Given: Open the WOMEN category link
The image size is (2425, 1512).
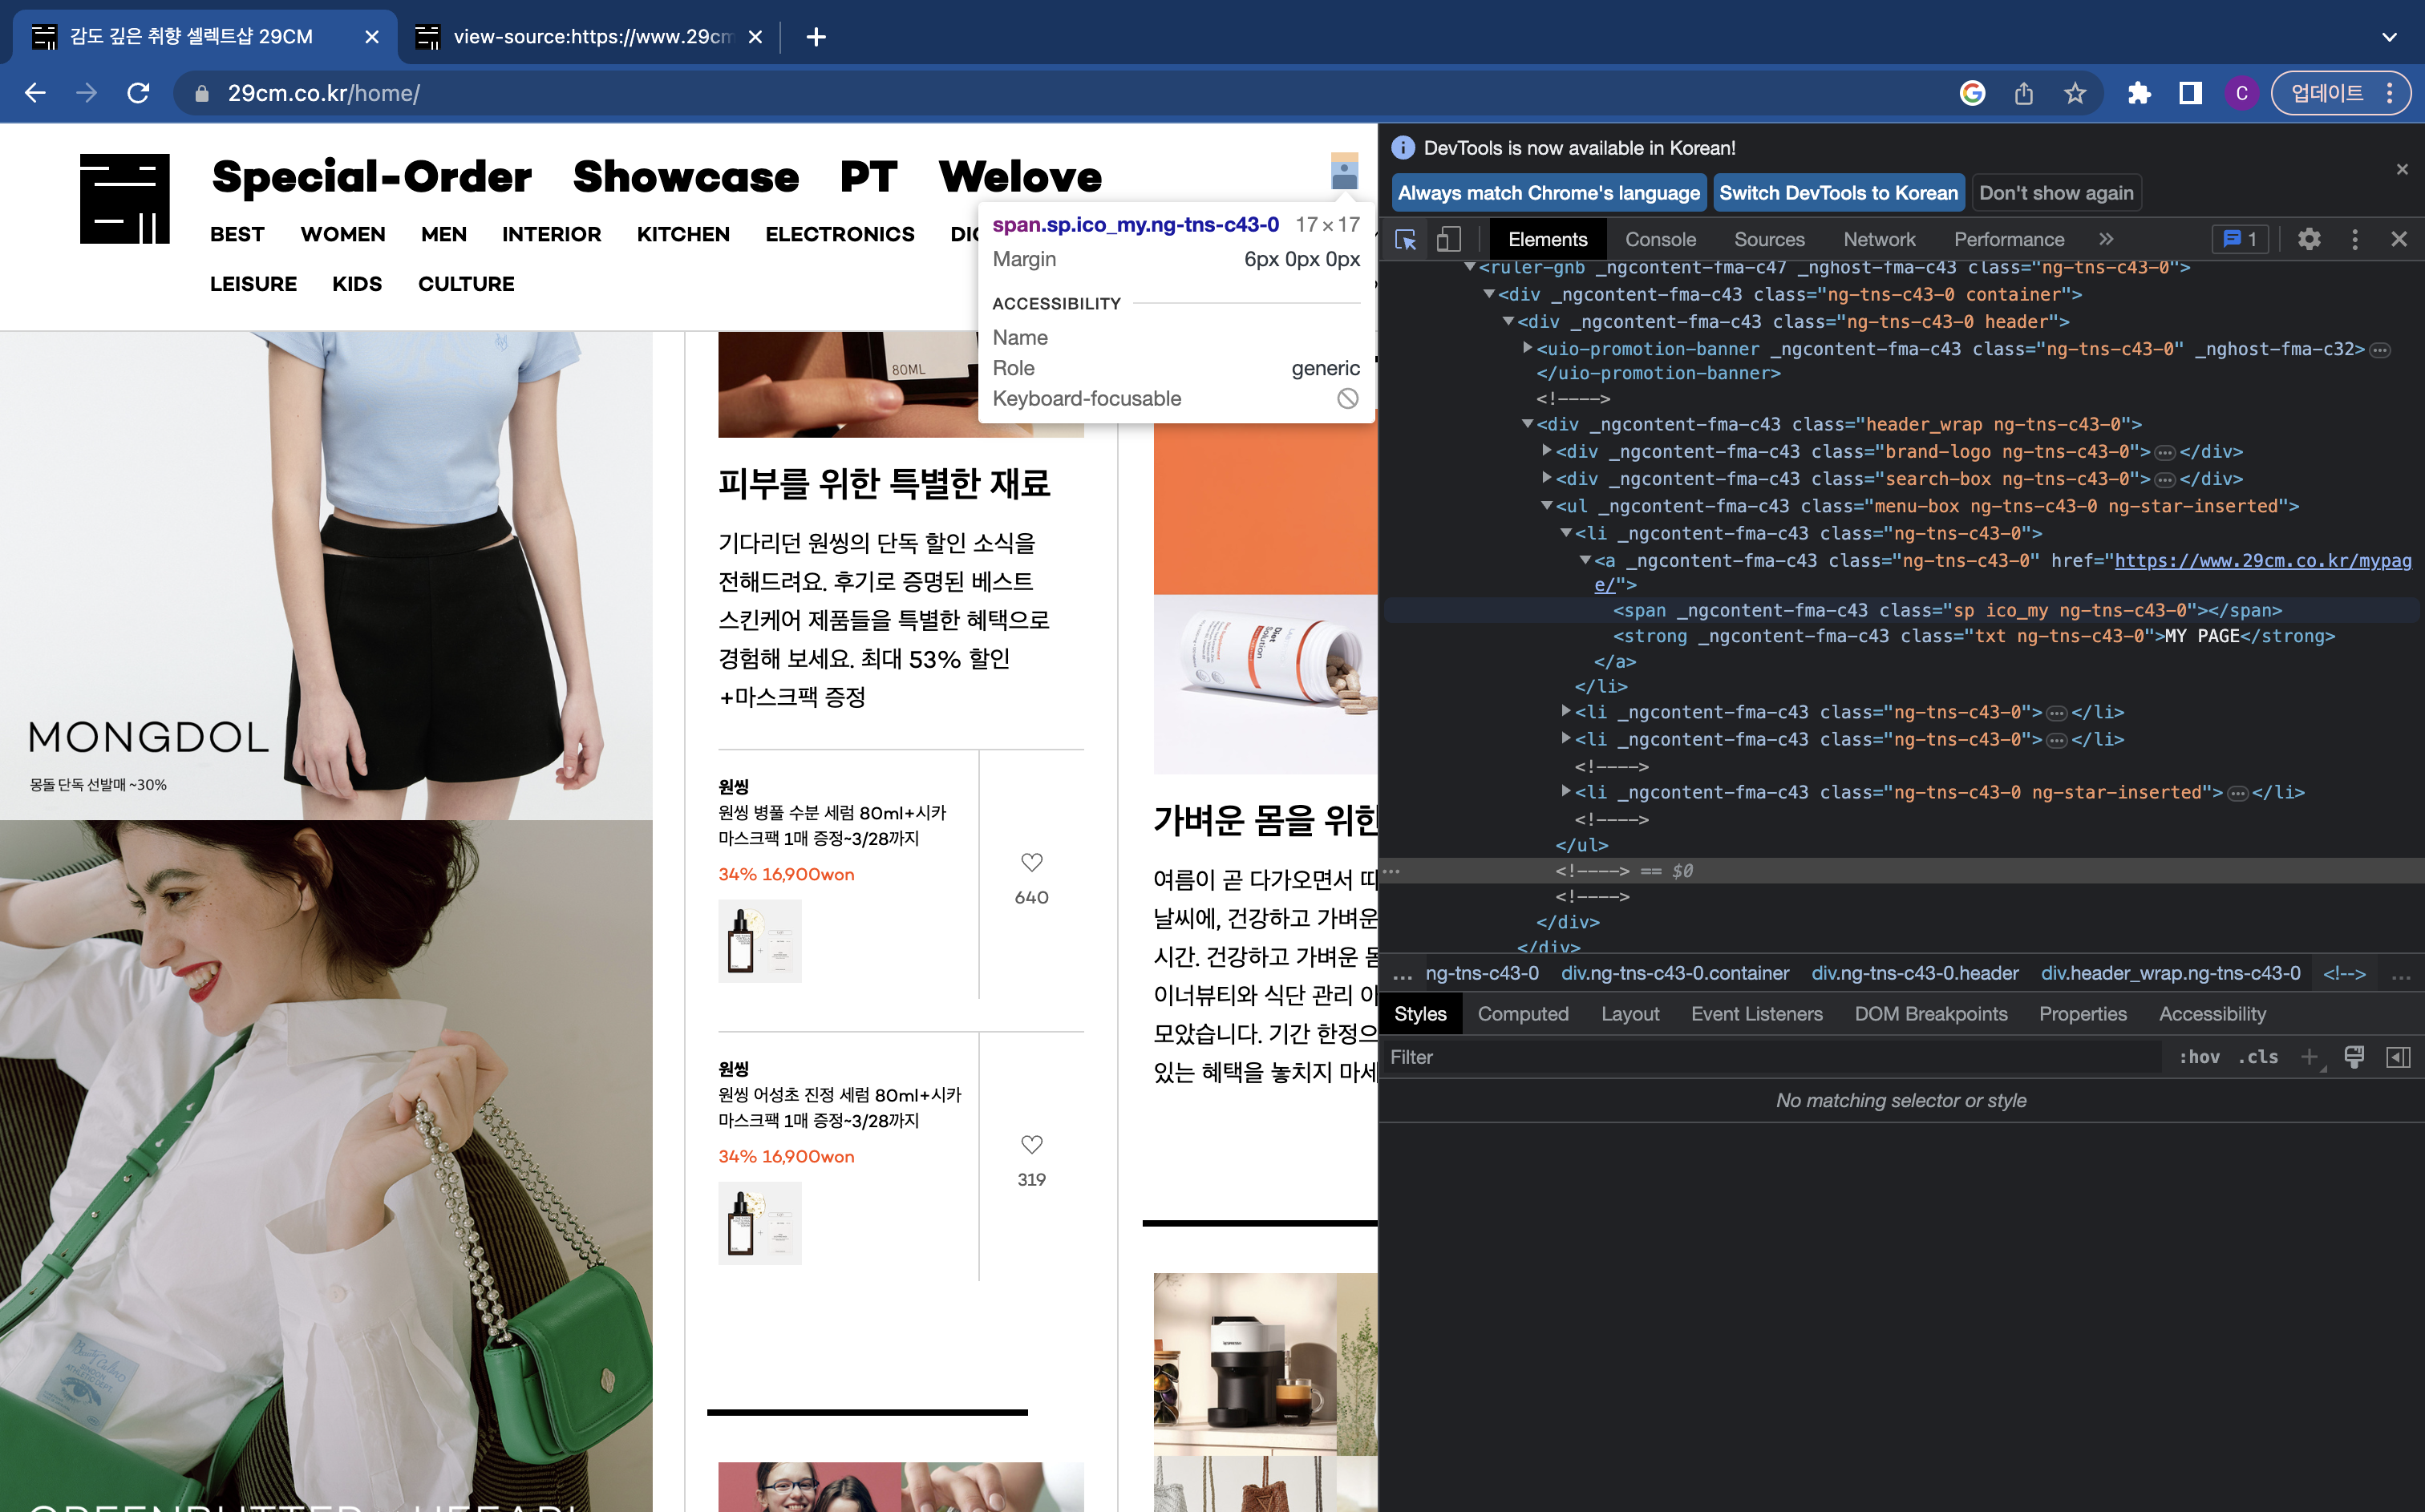Looking at the screenshot, I should 342,234.
